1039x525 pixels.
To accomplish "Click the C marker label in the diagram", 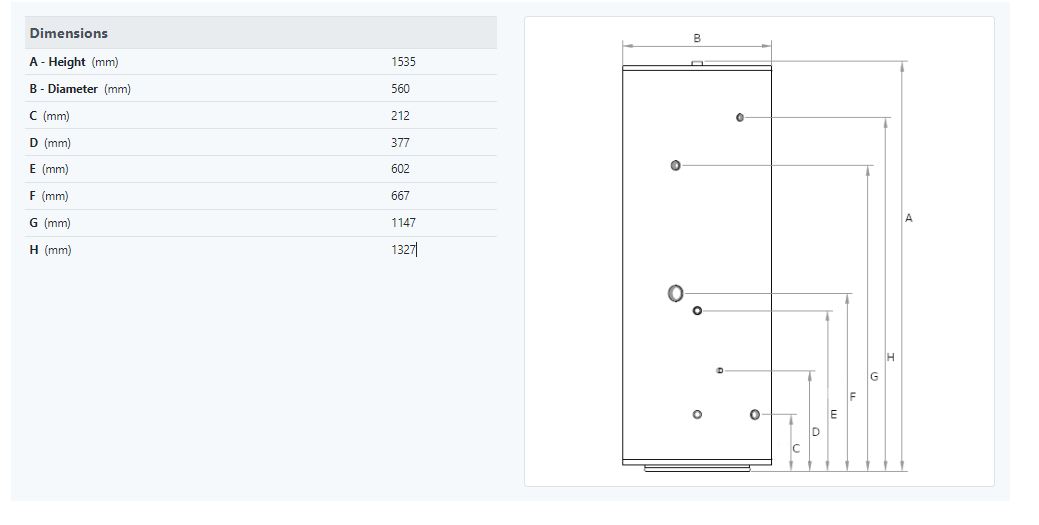I will [x=796, y=449].
